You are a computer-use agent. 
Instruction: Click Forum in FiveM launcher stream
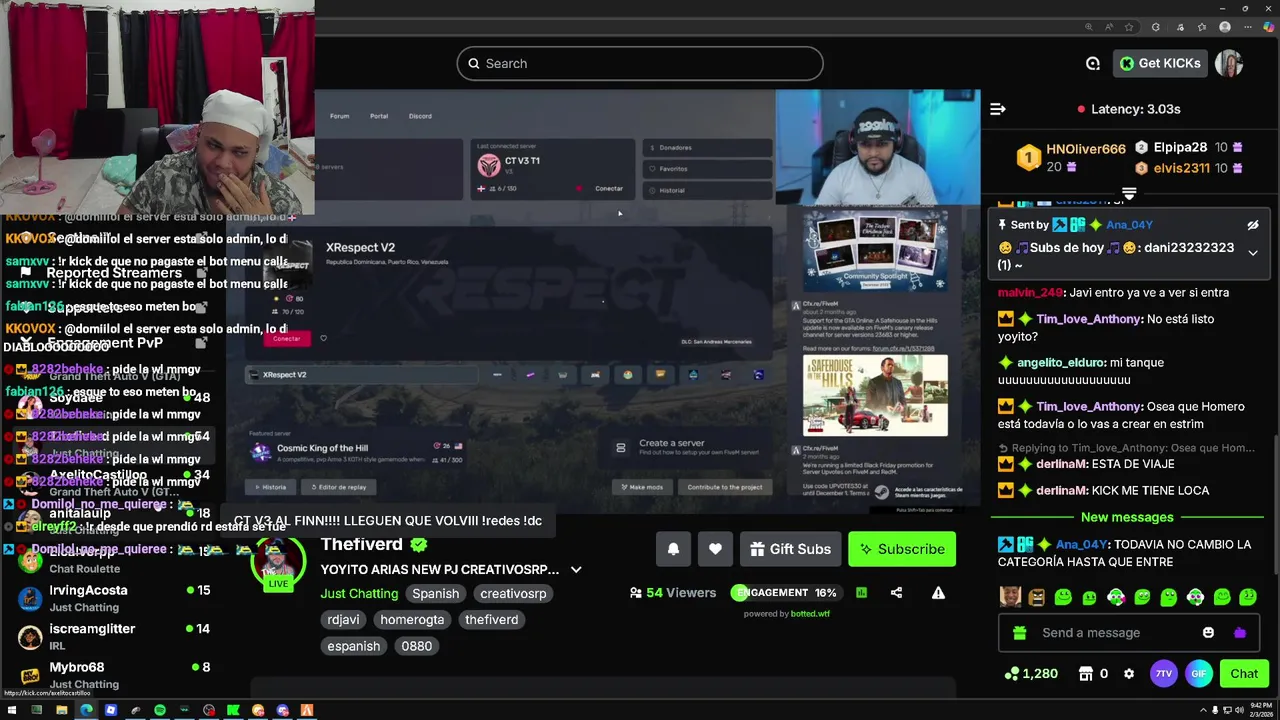click(x=340, y=116)
